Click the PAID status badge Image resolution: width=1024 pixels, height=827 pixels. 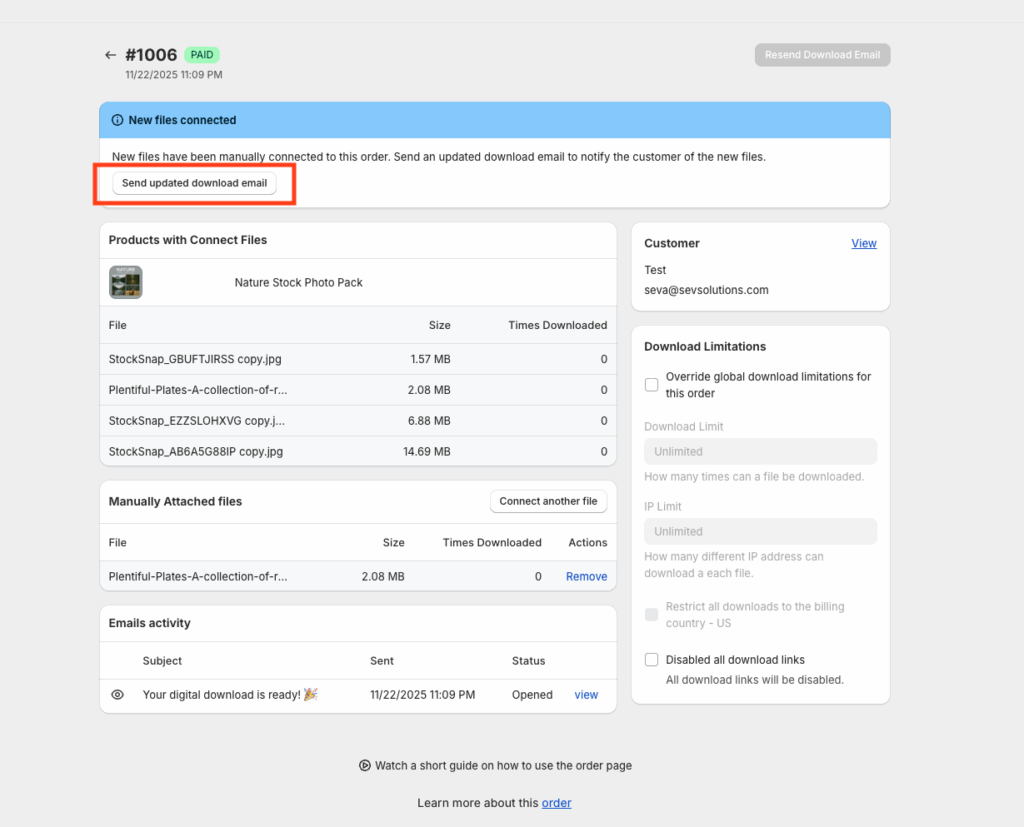(202, 55)
